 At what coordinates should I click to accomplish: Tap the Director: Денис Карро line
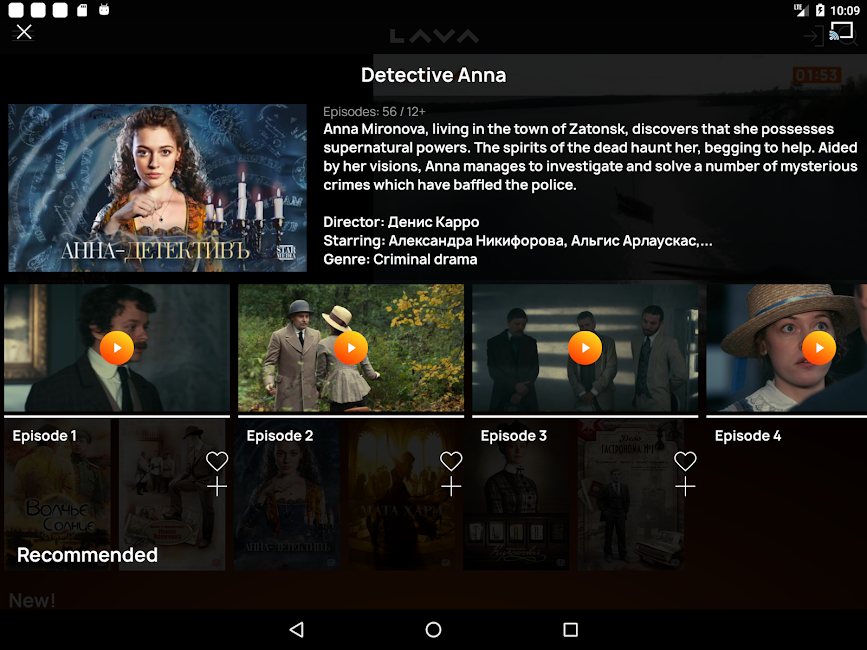point(401,222)
